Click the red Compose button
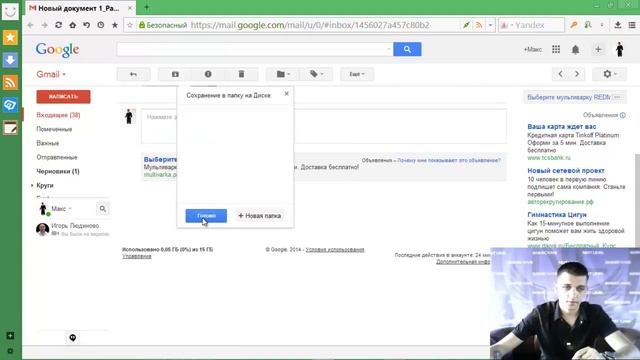This screenshot has width=640, height=360. coord(63,97)
